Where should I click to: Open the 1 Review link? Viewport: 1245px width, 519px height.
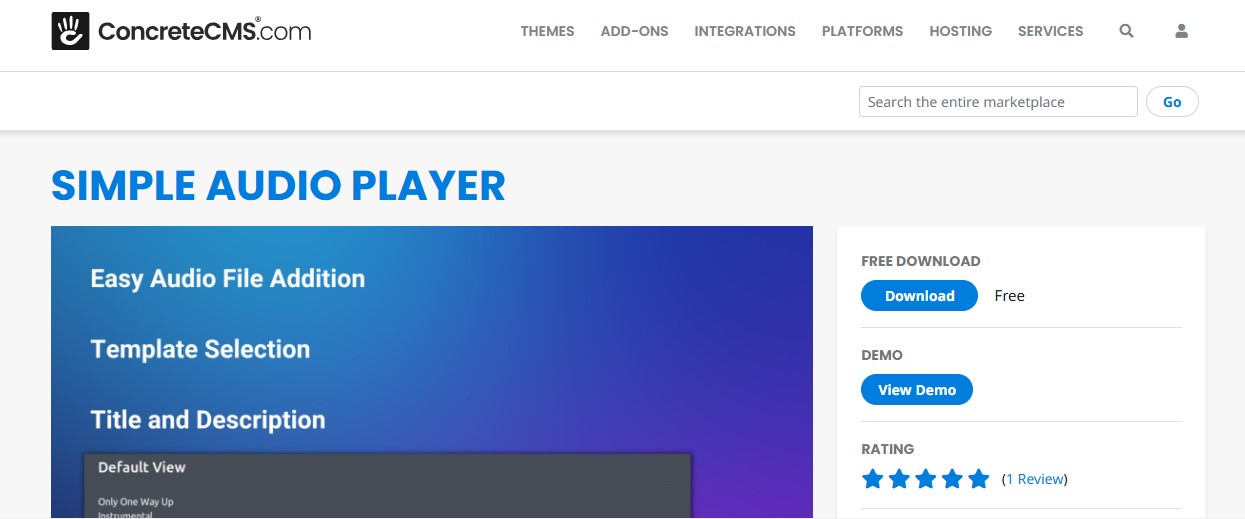pos(1035,479)
